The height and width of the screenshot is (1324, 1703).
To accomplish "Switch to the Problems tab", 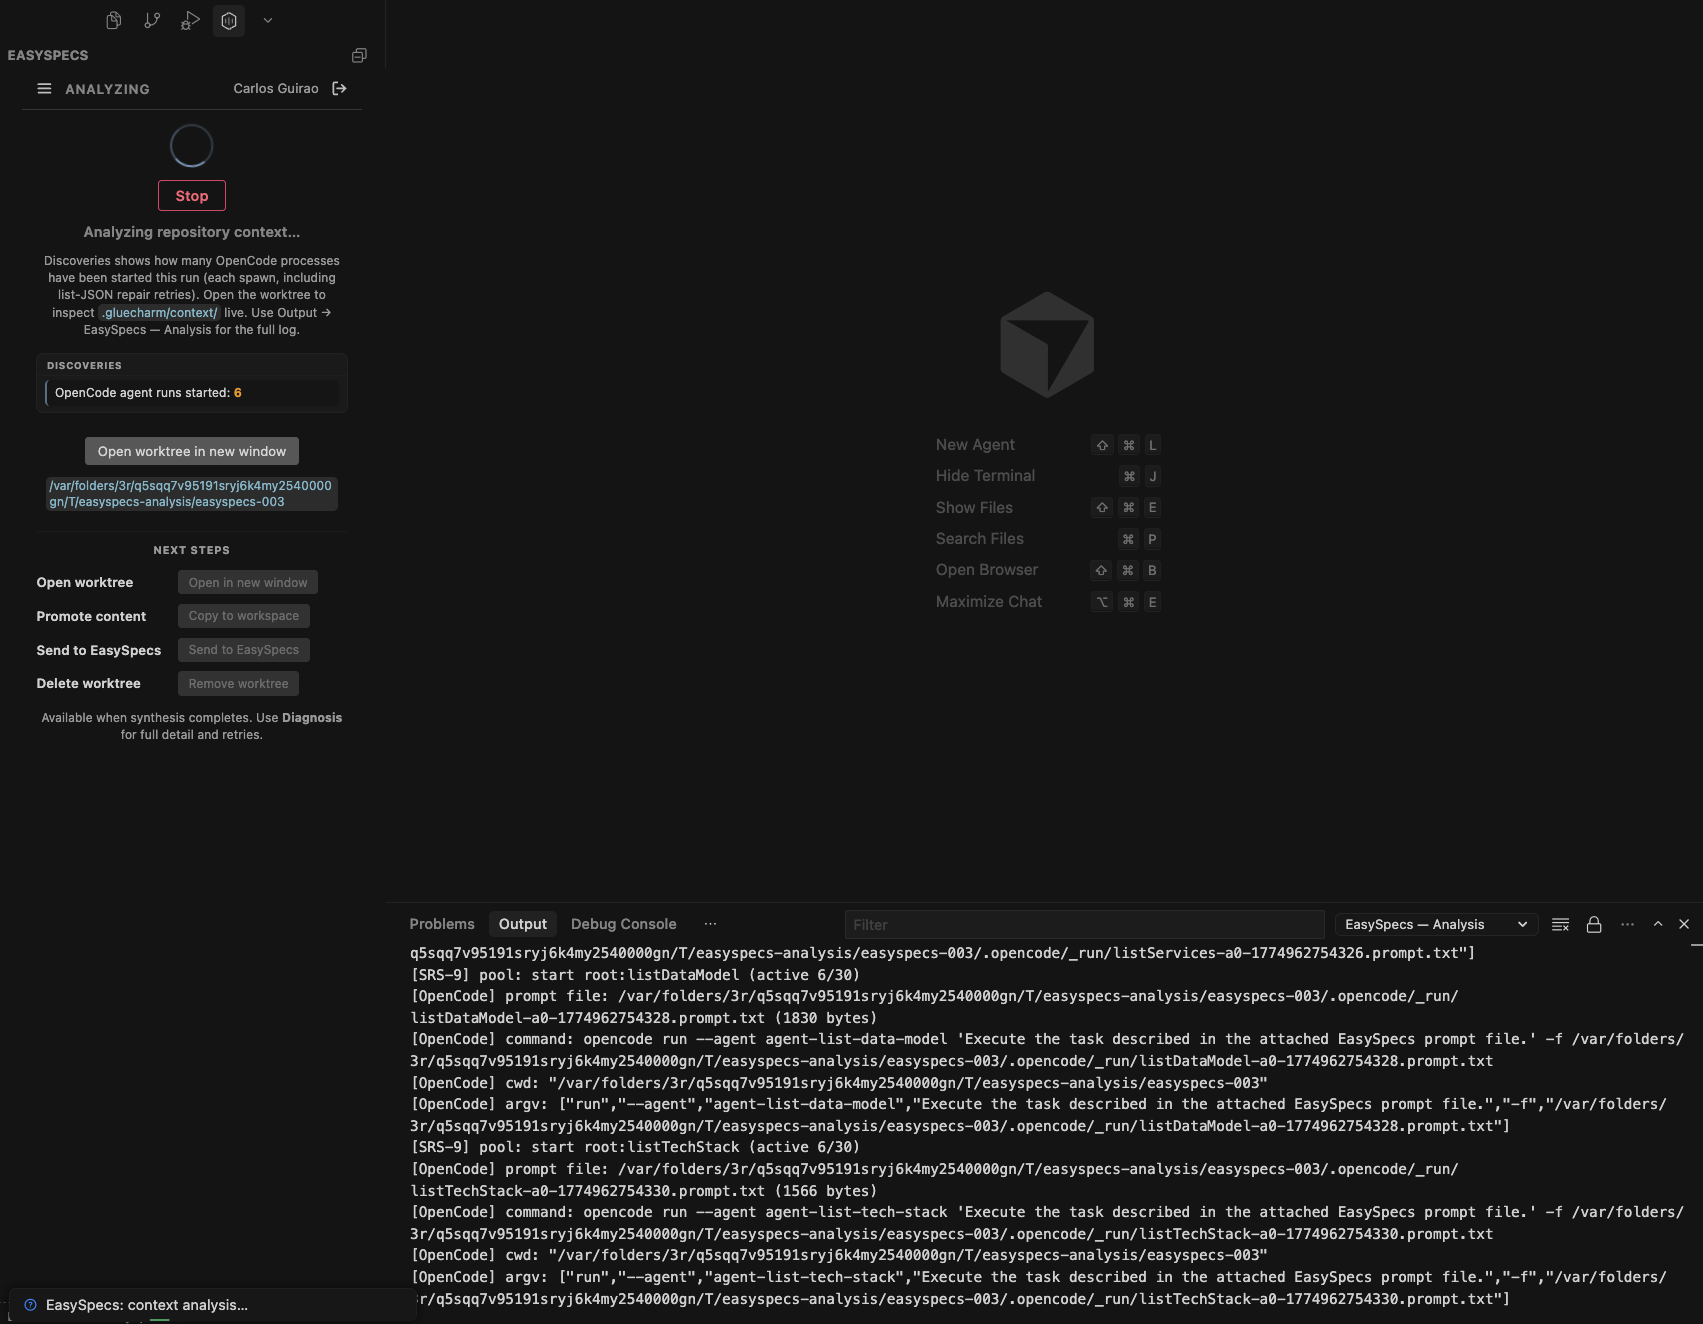I will tap(442, 923).
